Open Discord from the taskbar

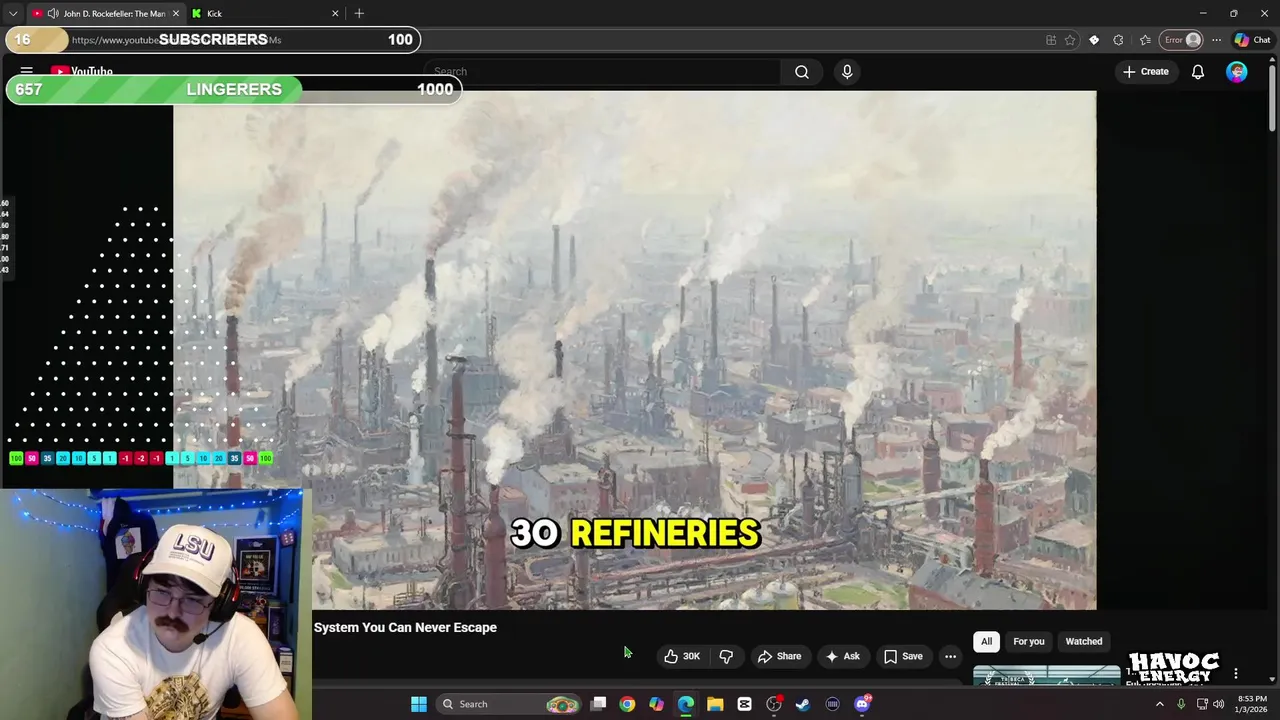click(862, 704)
